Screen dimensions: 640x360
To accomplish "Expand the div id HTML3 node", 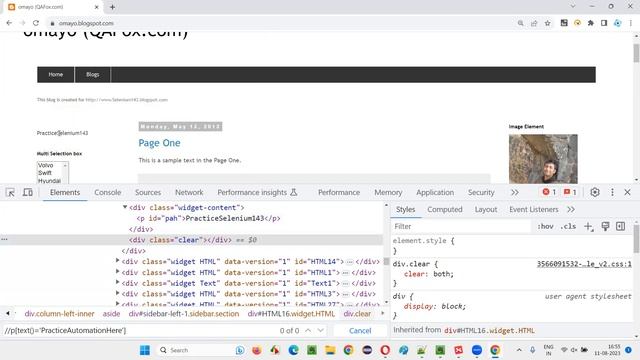I will point(118,293).
